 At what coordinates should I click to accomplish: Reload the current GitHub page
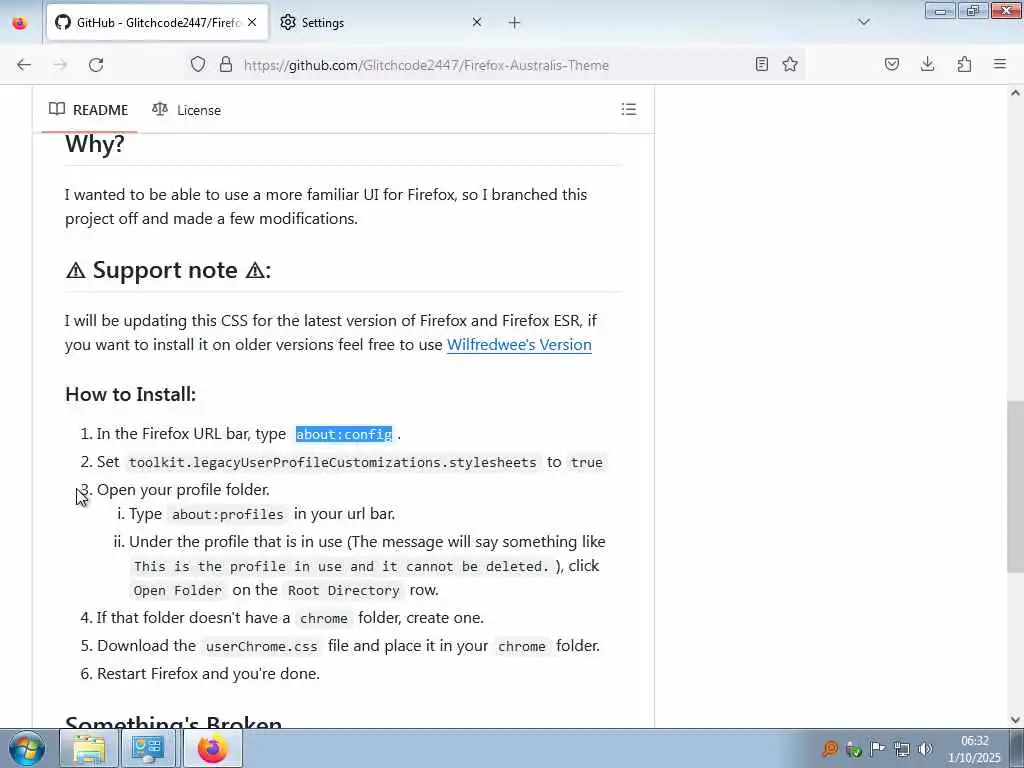[x=96, y=65]
